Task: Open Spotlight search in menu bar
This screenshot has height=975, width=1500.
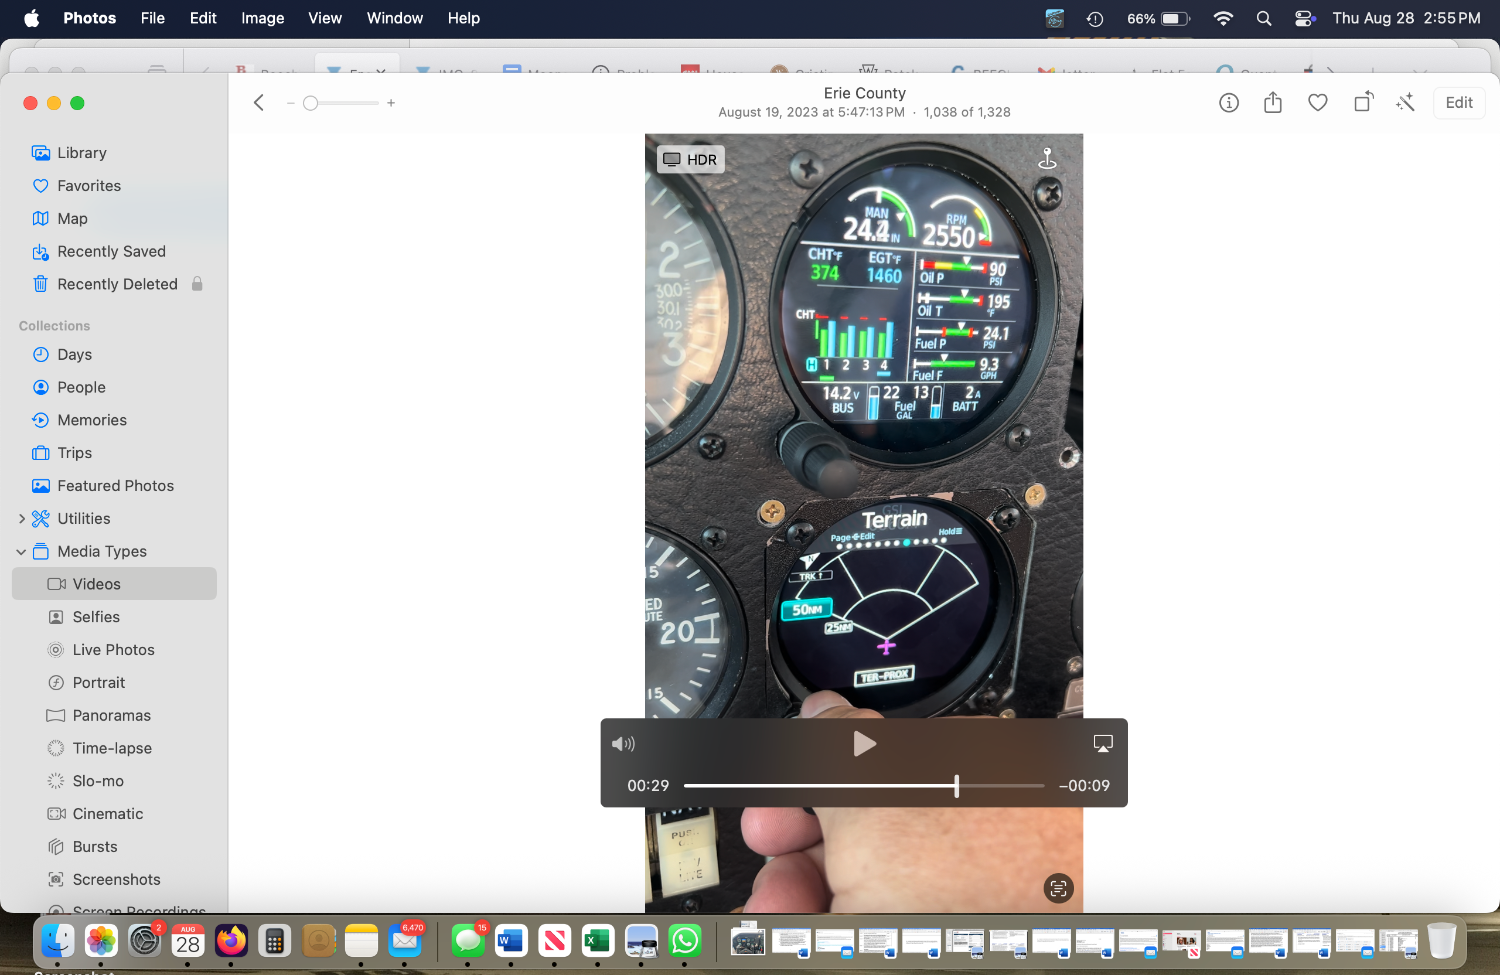Action: [1264, 18]
